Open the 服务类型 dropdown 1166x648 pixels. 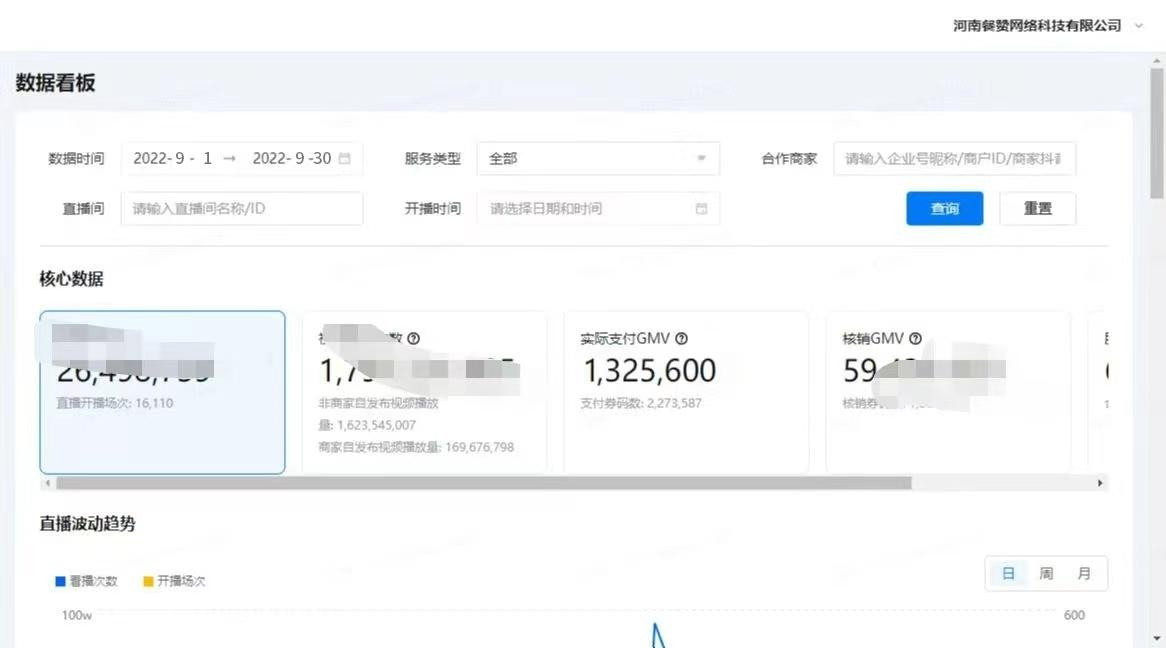coord(598,159)
